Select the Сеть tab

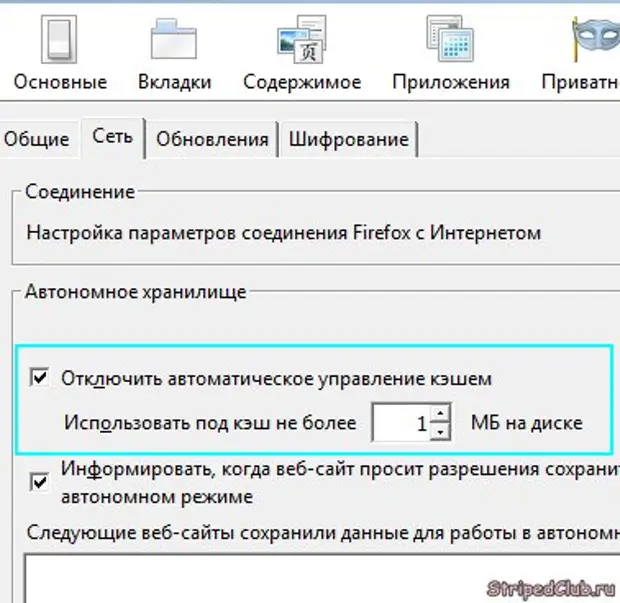coord(112,137)
